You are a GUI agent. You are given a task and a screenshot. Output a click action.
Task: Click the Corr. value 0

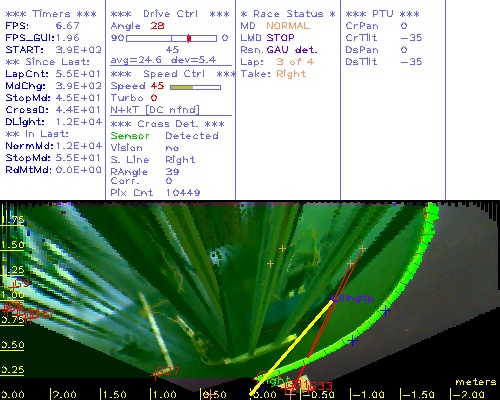(x=169, y=181)
